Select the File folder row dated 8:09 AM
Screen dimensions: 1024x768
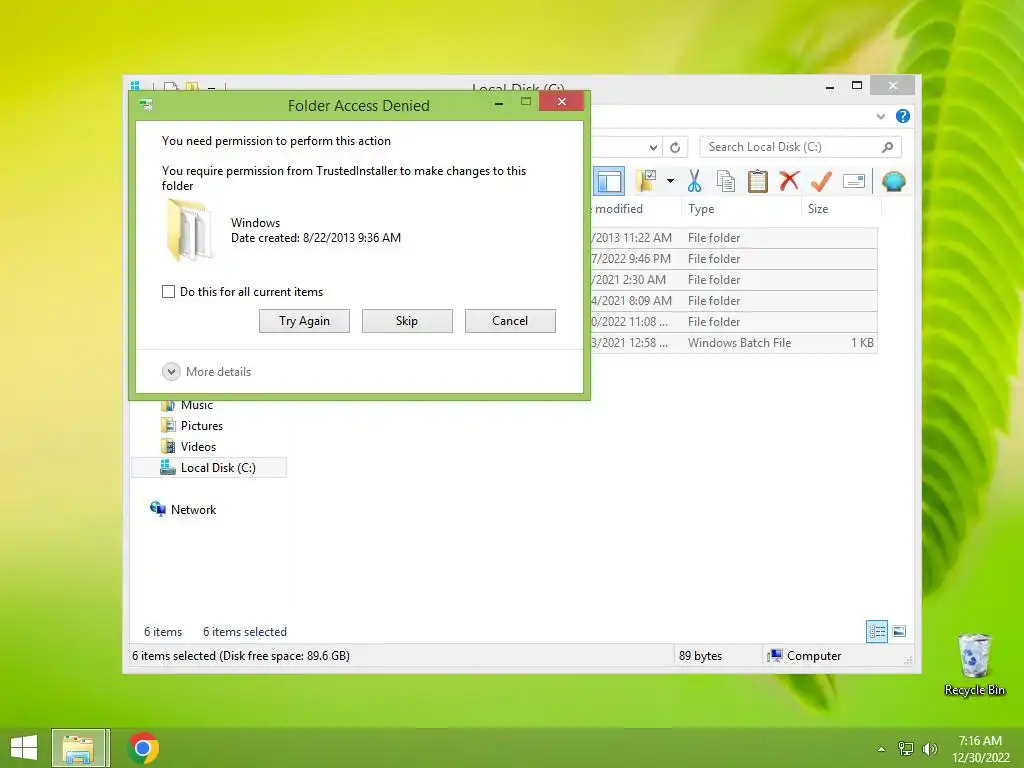[734, 300]
